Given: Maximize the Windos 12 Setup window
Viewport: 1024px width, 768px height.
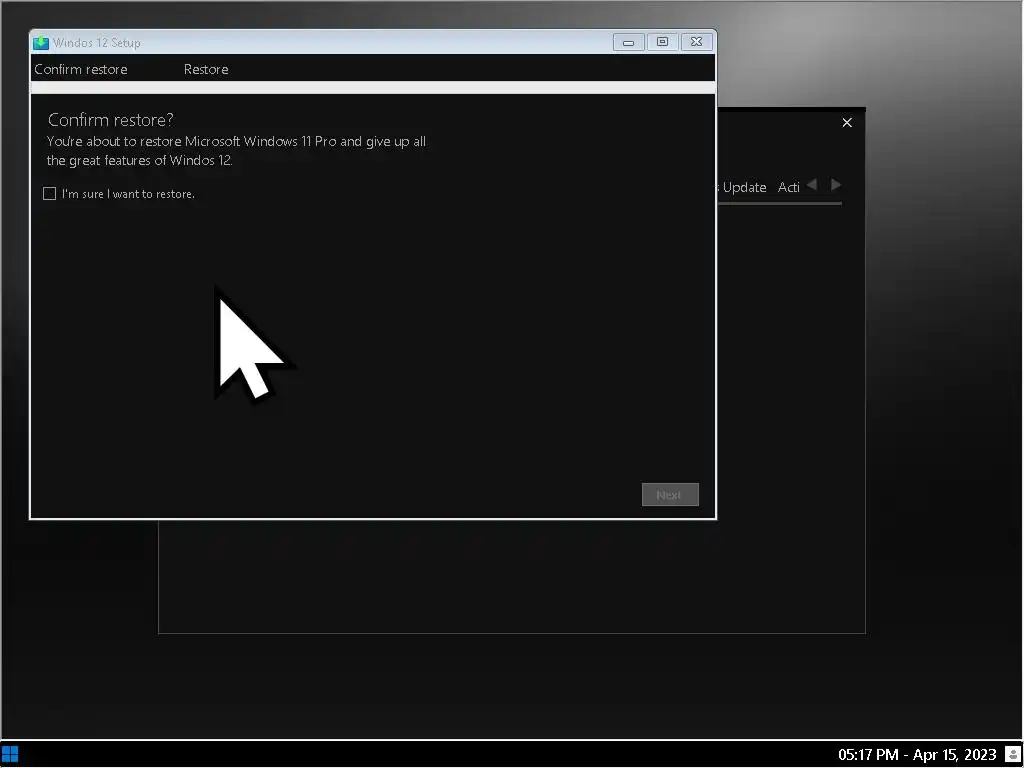Looking at the screenshot, I should [662, 42].
